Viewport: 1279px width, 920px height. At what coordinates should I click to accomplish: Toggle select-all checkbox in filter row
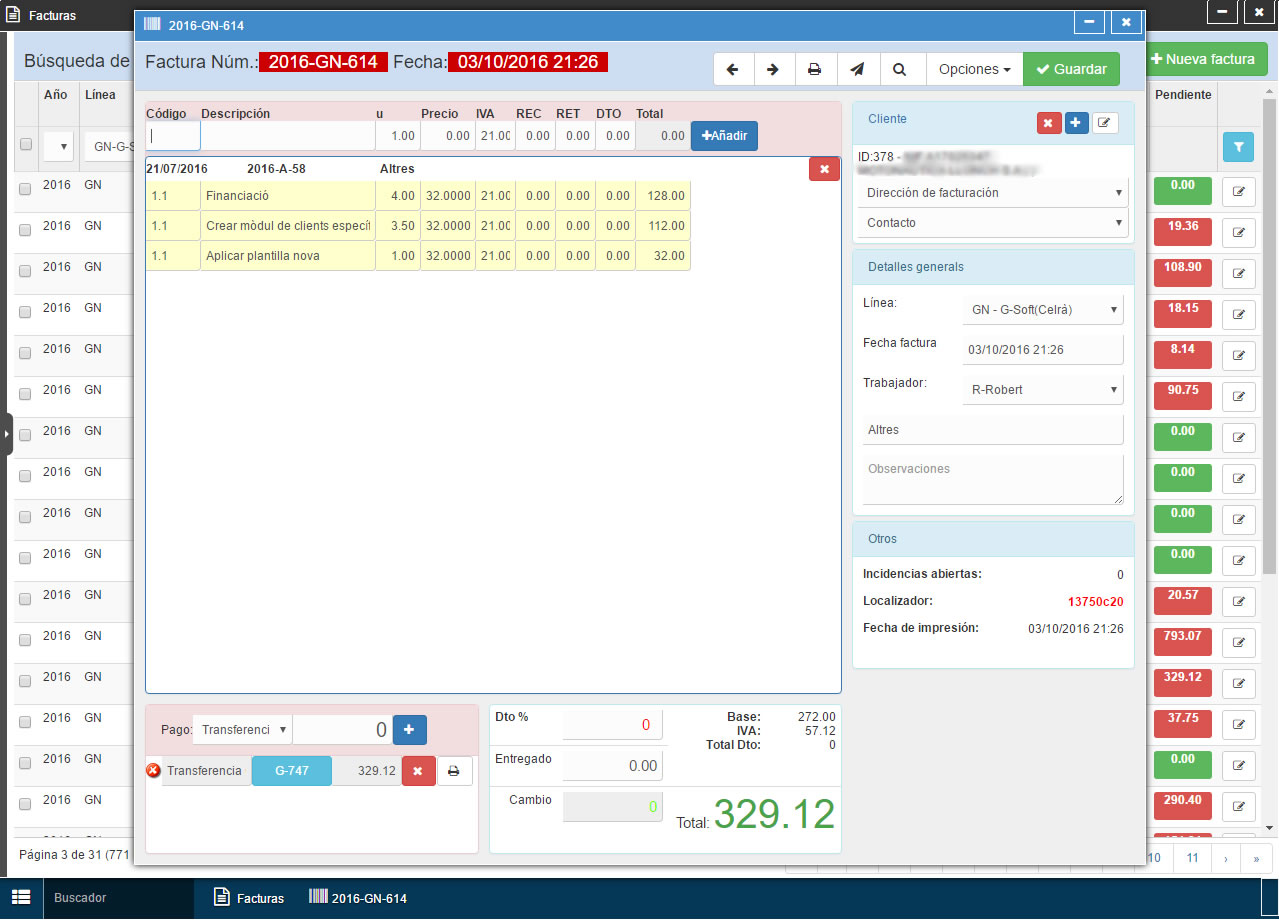[25, 144]
